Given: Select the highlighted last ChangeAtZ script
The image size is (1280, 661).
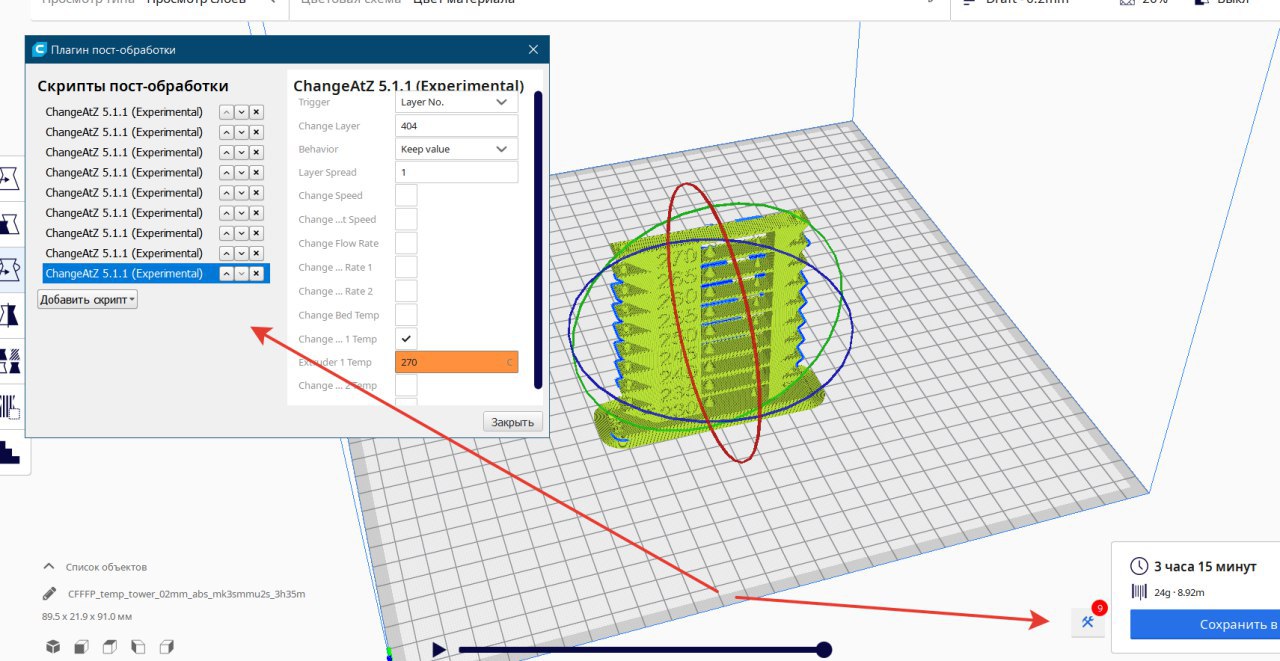Looking at the screenshot, I should [x=124, y=273].
